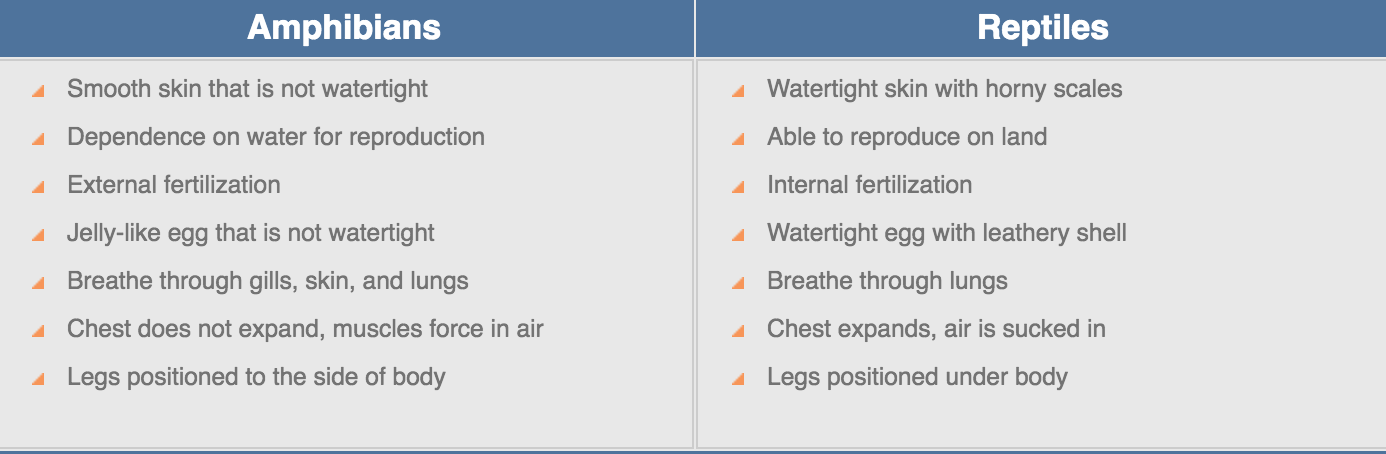The image size is (1386, 454).
Task: Click the Reptiles column header
Action: click(x=1042, y=27)
